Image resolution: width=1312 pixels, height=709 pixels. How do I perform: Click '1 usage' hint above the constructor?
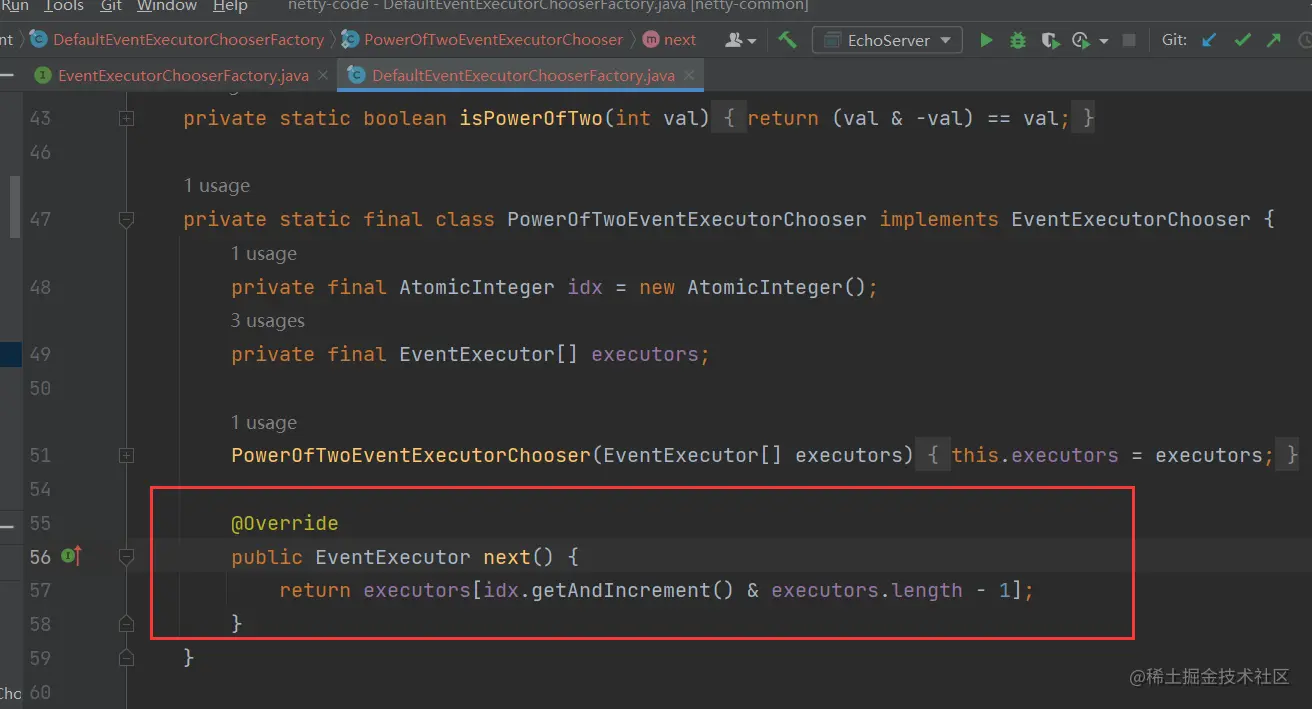(264, 423)
